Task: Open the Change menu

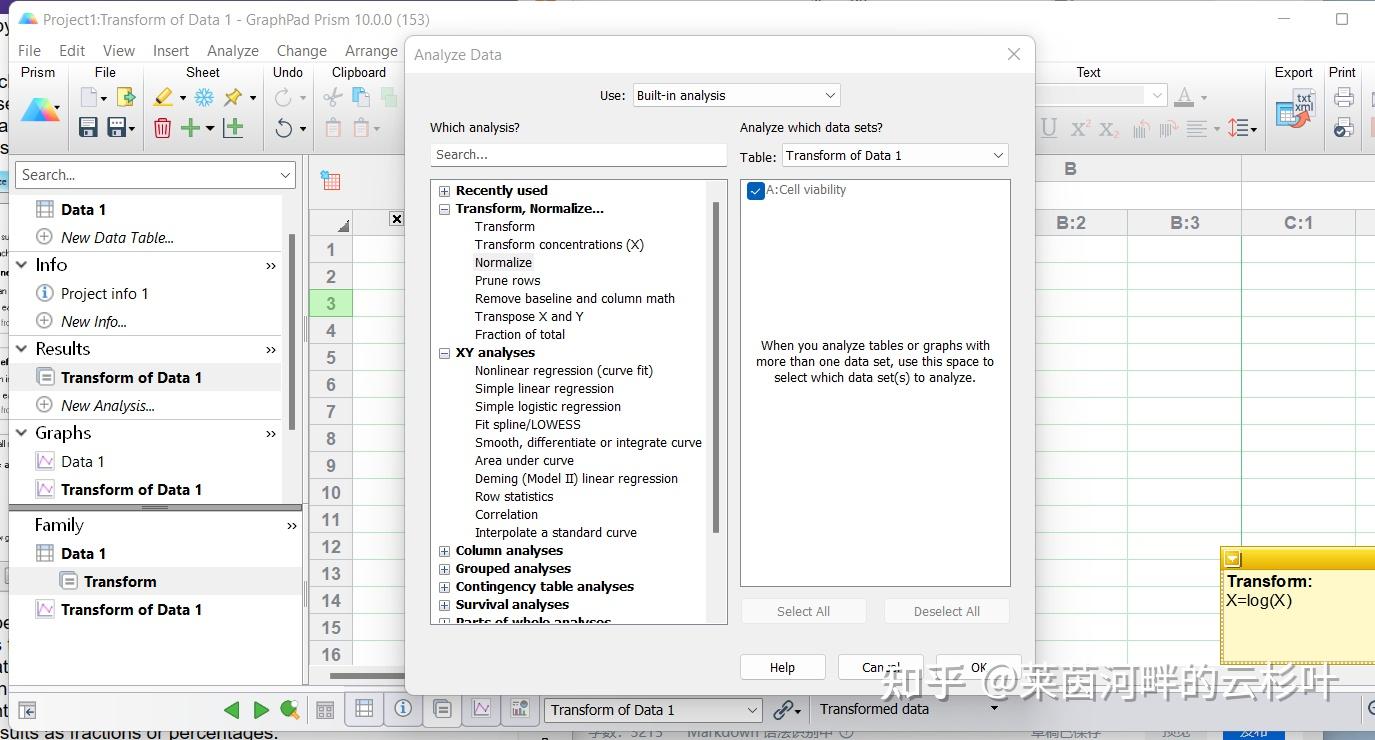Action: coord(301,51)
